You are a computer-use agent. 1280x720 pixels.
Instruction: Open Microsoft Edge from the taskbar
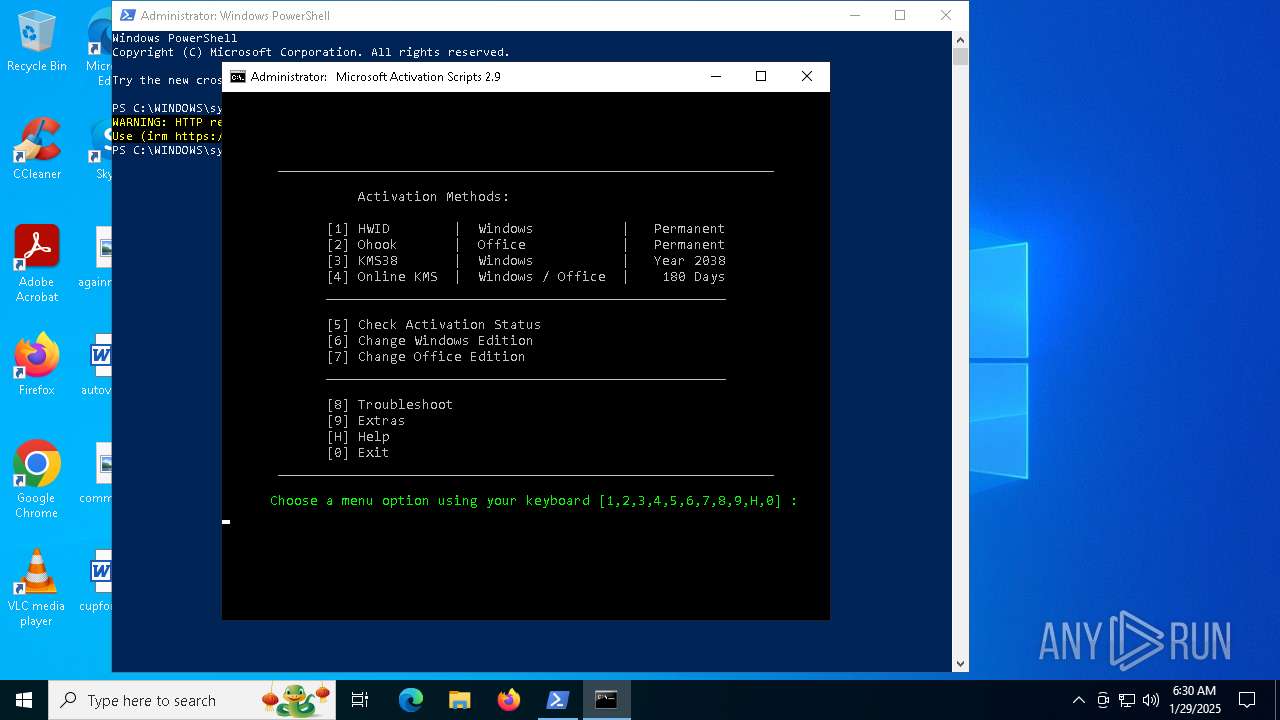(411, 700)
